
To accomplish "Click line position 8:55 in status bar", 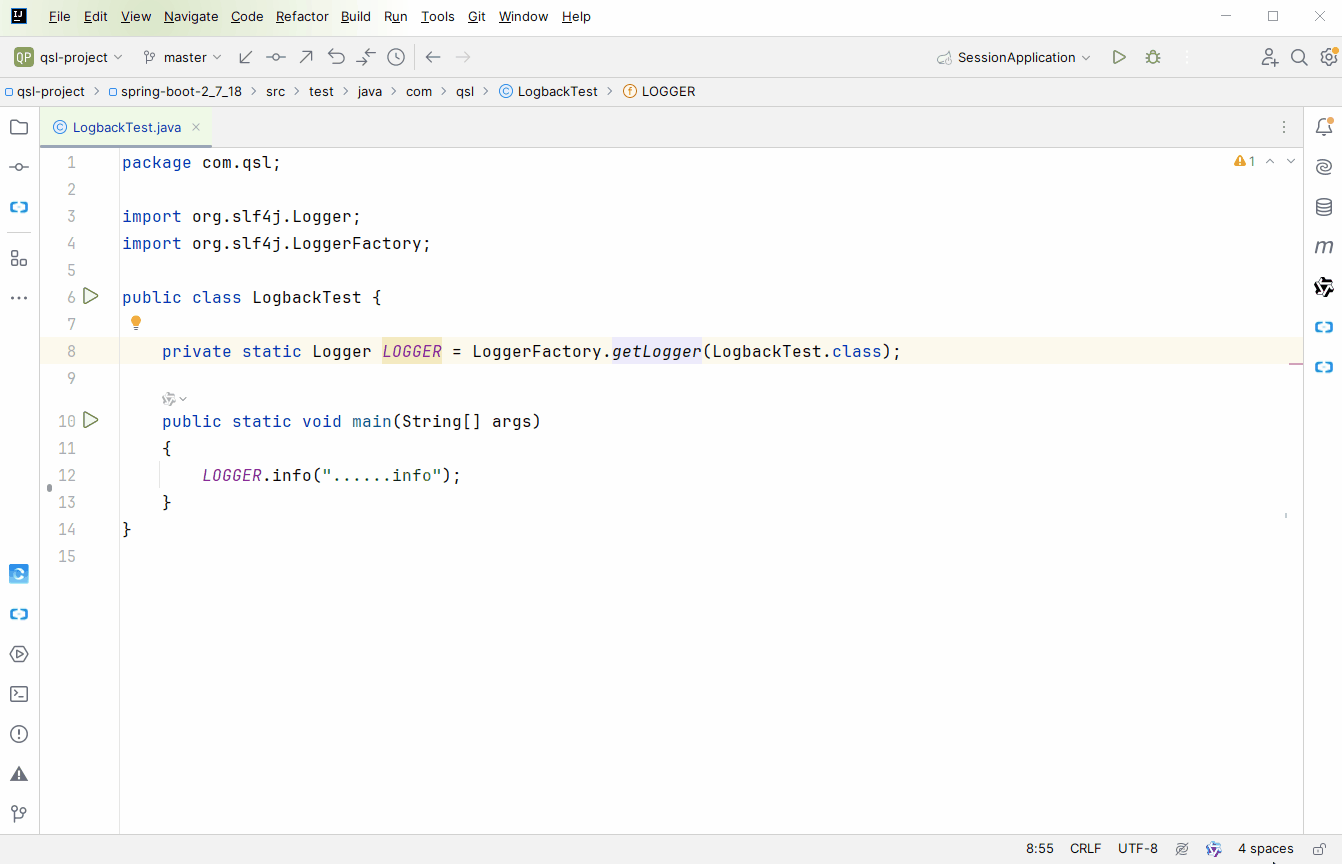I will coord(1040,848).
